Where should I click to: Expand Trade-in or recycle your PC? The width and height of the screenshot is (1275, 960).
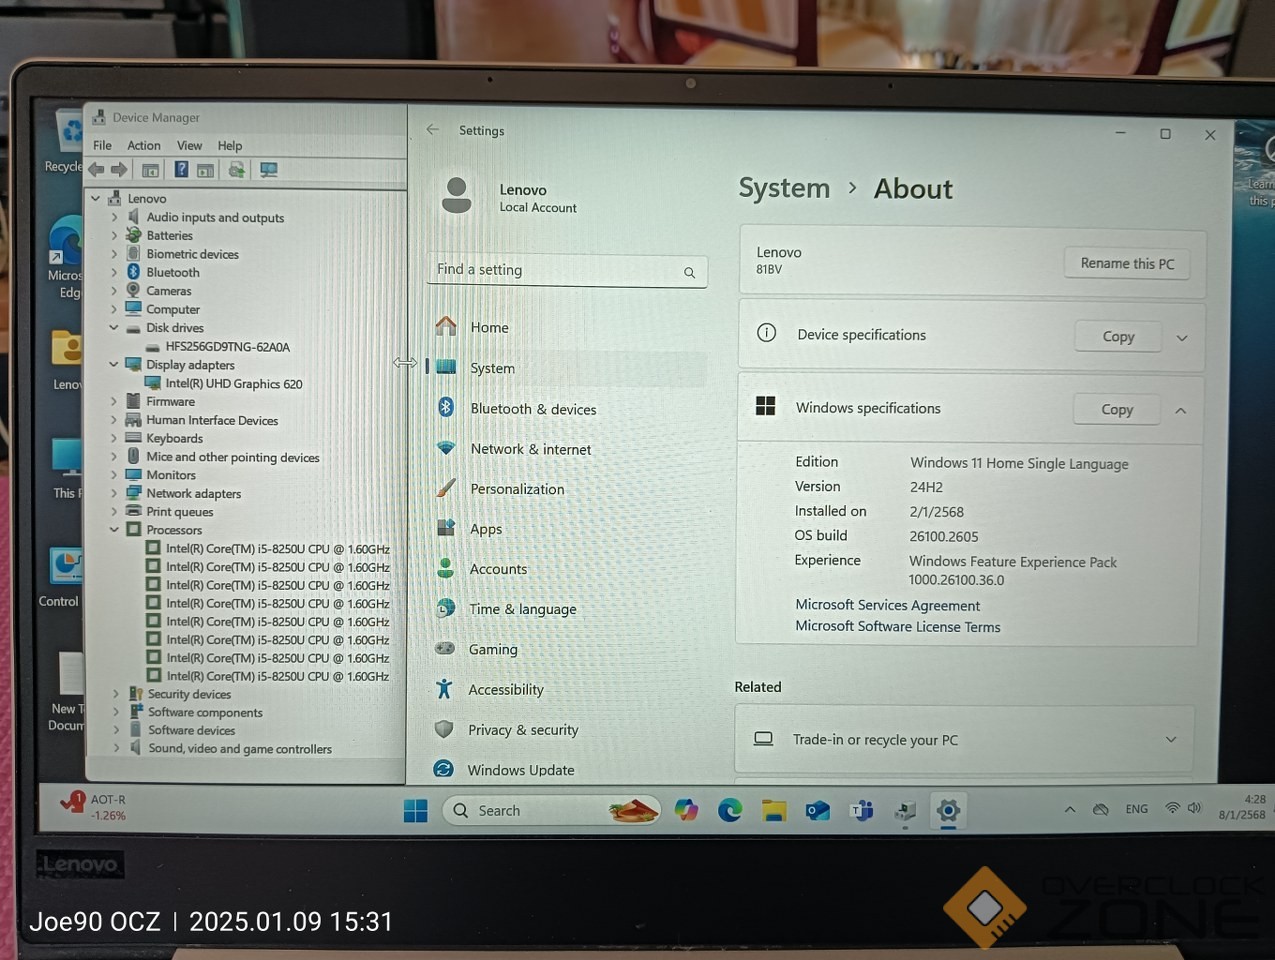(1171, 740)
